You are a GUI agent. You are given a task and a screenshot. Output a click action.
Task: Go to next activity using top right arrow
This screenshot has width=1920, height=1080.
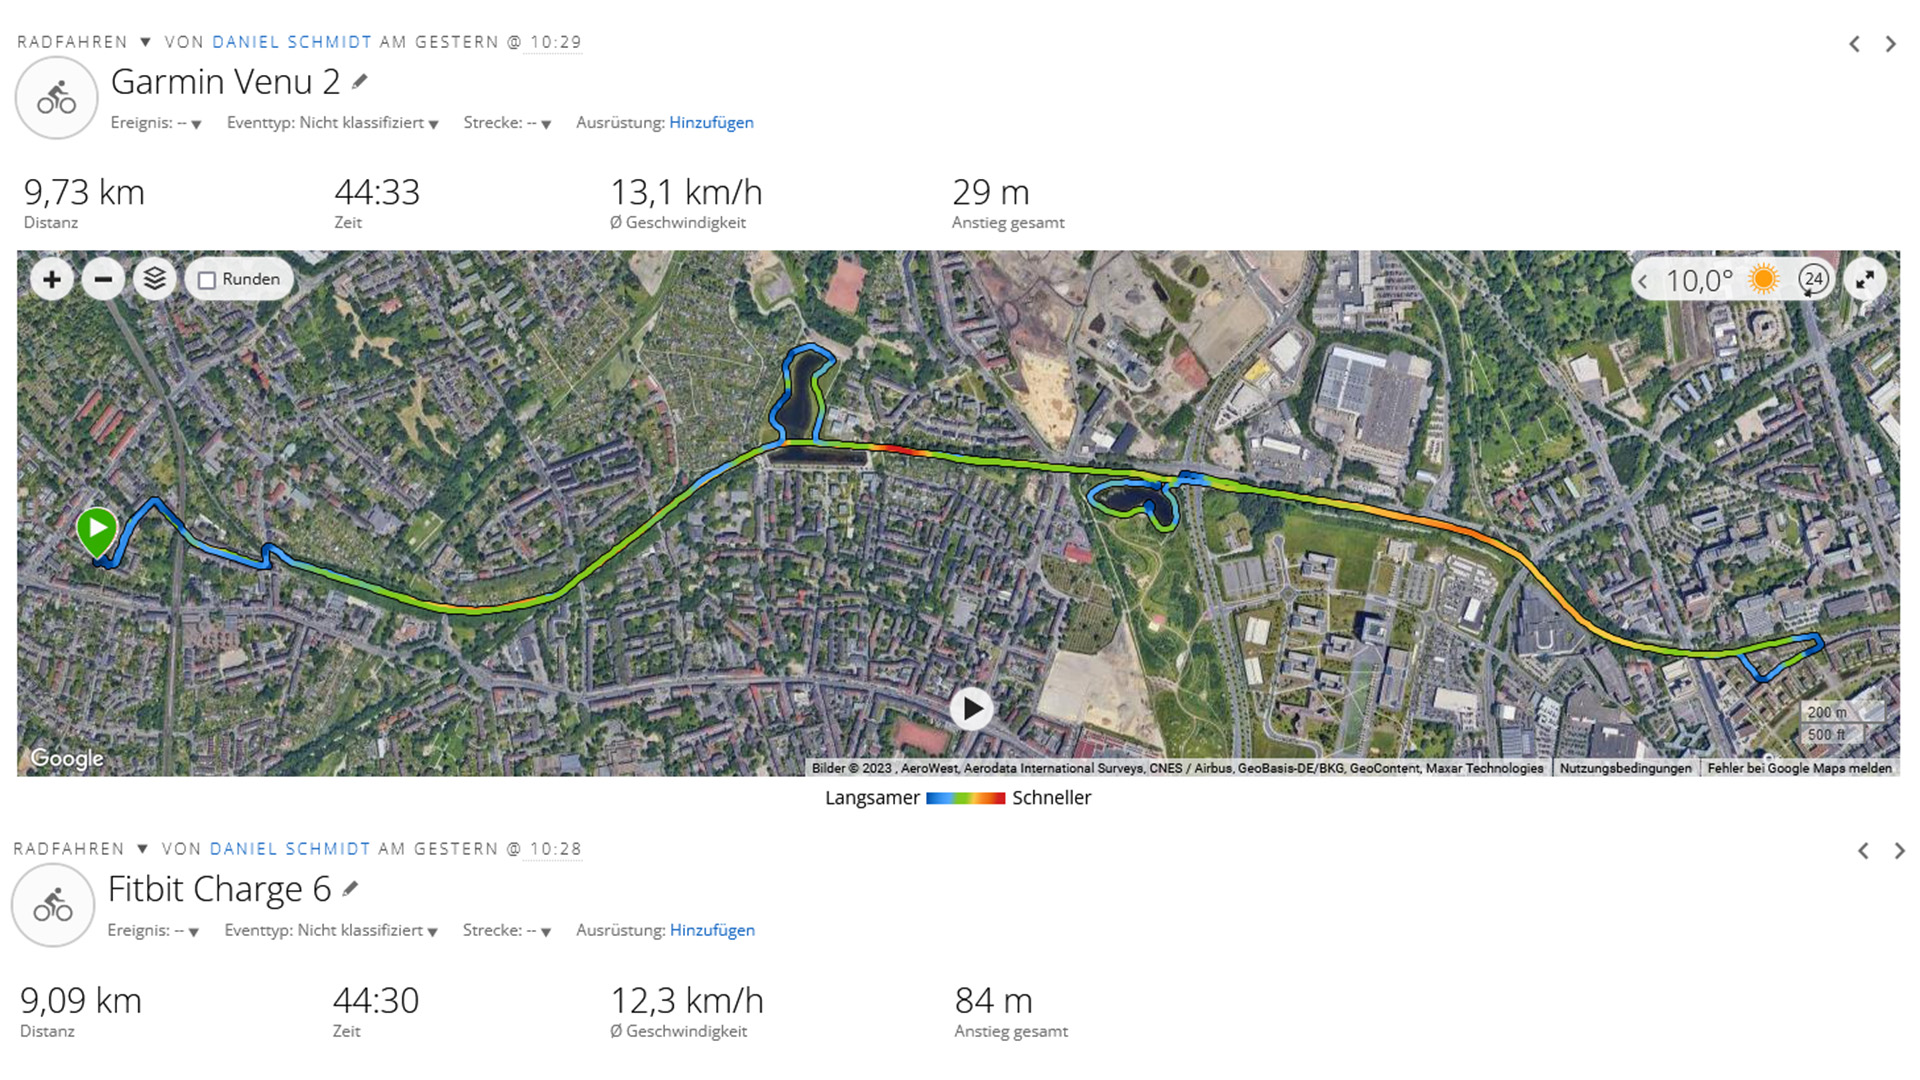click(x=1890, y=44)
